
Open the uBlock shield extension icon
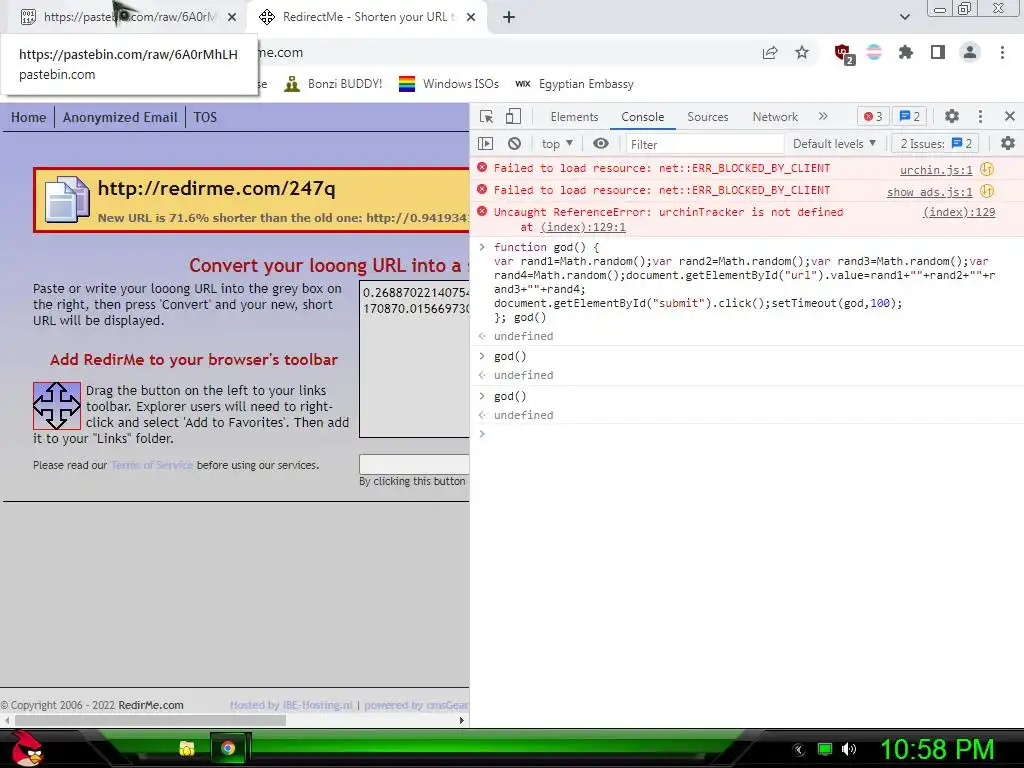coord(844,54)
